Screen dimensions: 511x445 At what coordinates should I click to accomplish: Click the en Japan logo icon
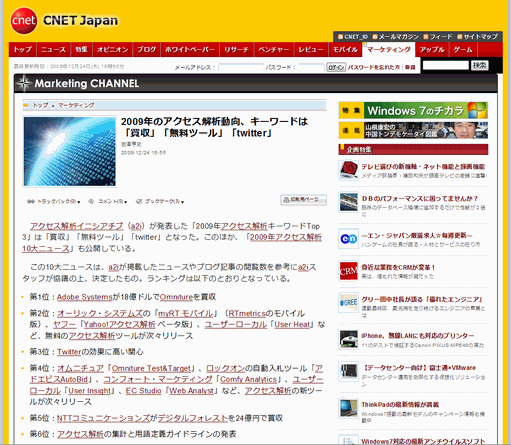348,239
